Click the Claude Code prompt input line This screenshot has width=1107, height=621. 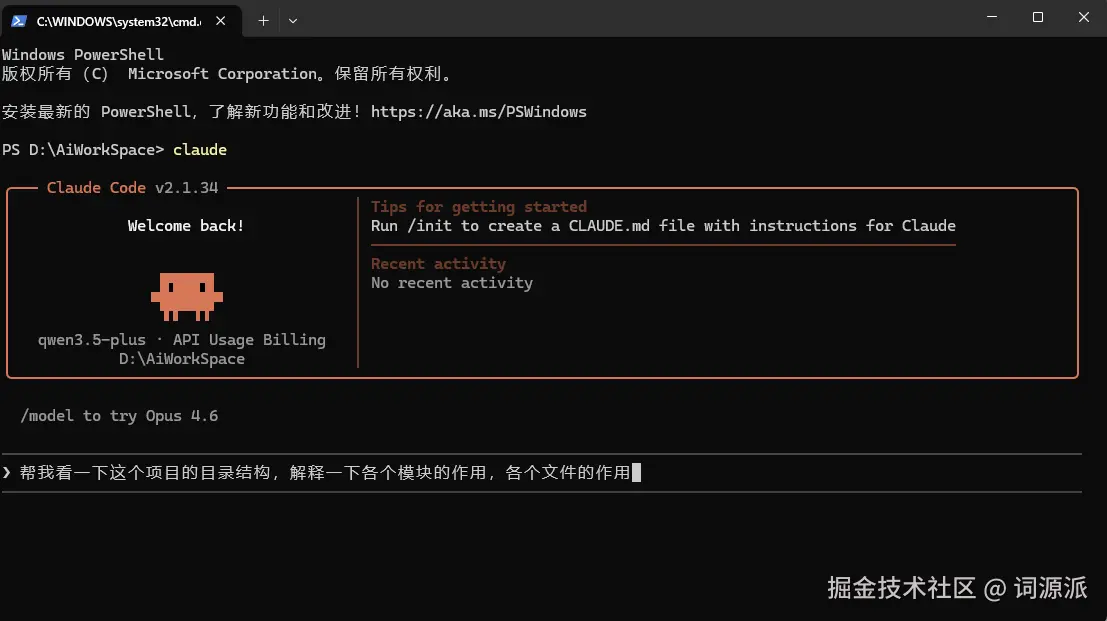[541, 472]
